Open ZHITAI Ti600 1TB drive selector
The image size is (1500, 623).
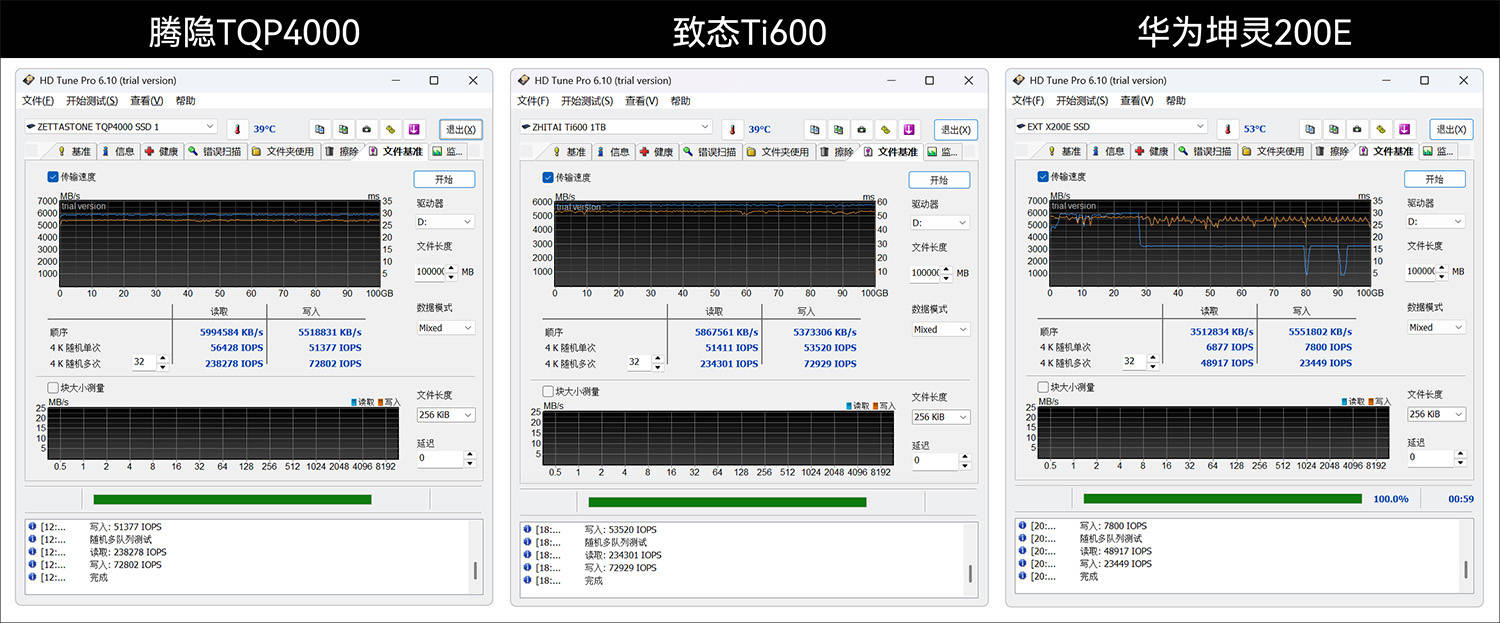point(615,128)
